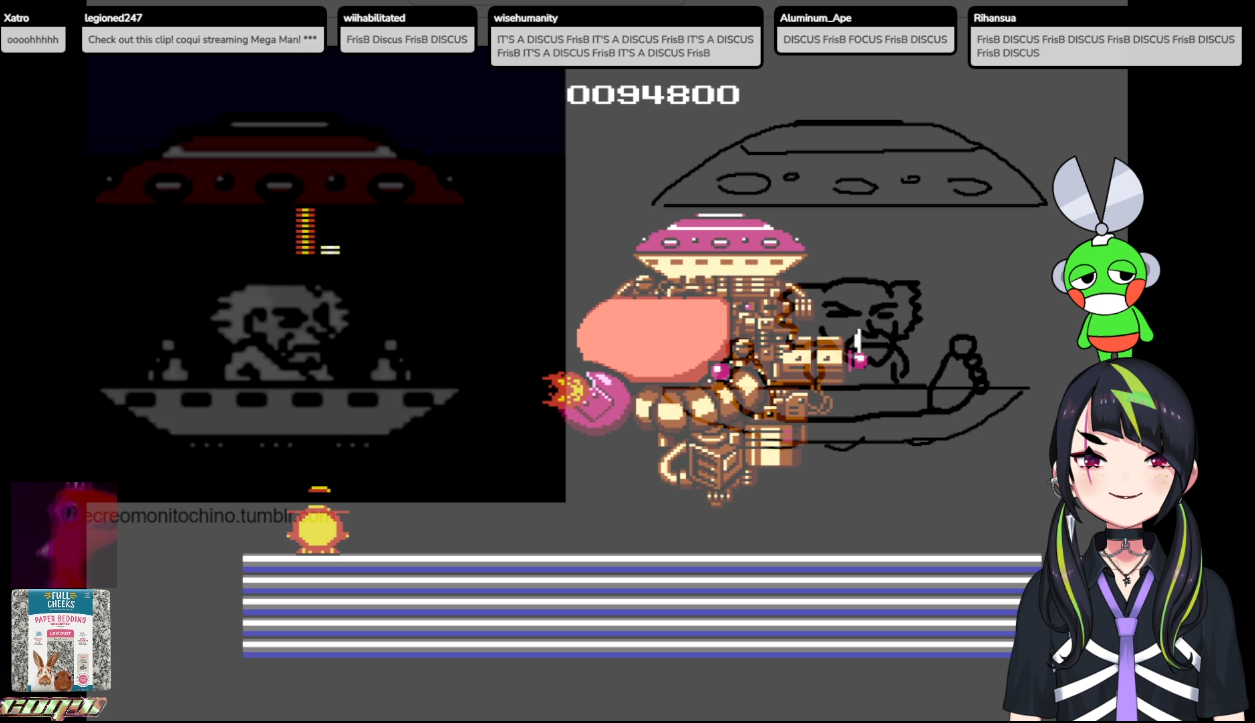
Task: Click the Full Cheeks paper bedding image
Action: click(61, 641)
